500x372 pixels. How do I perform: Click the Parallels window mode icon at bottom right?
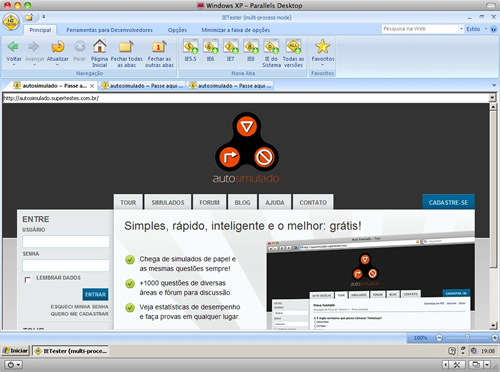(x=476, y=365)
